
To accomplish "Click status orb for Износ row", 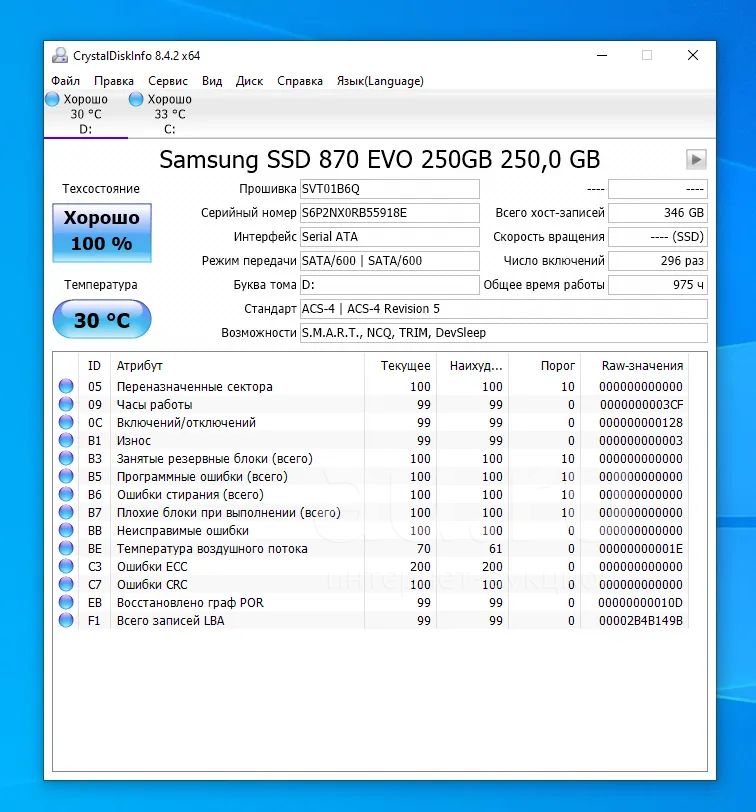I will click(x=66, y=440).
